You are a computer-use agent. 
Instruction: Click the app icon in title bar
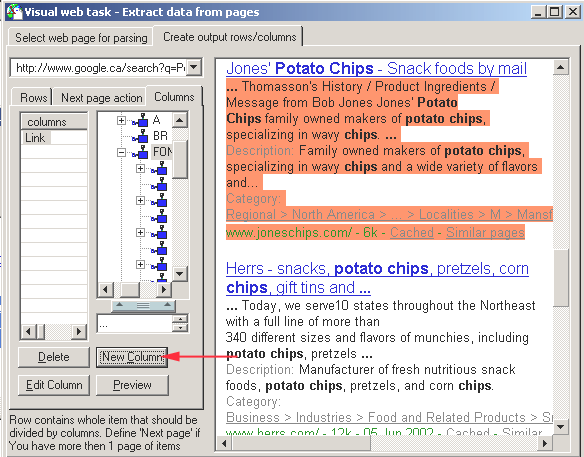click(x=14, y=12)
